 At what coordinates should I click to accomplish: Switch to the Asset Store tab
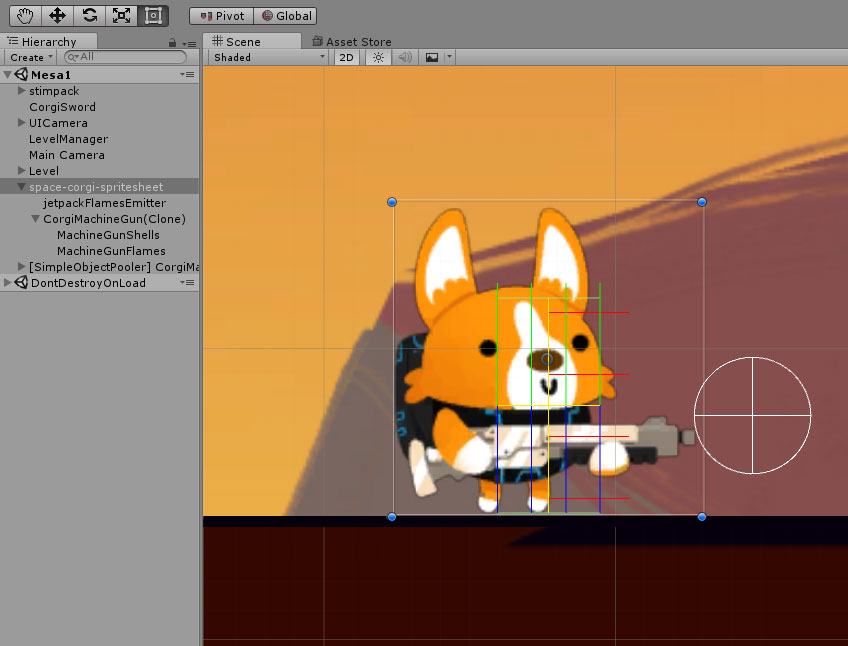[x=352, y=42]
